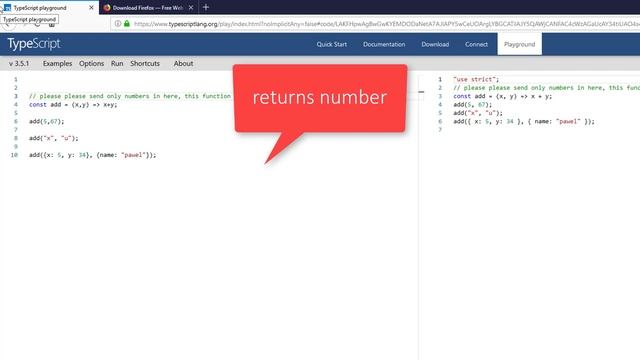The height and width of the screenshot is (360, 640).
Task: Open the Connect page
Action: [476, 44]
